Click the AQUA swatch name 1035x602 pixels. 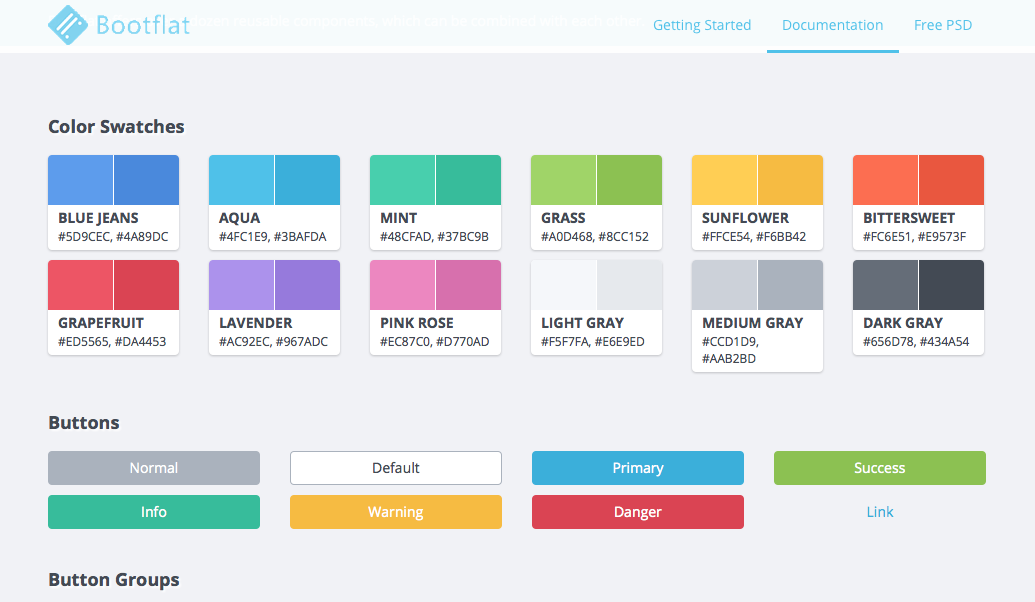point(240,218)
